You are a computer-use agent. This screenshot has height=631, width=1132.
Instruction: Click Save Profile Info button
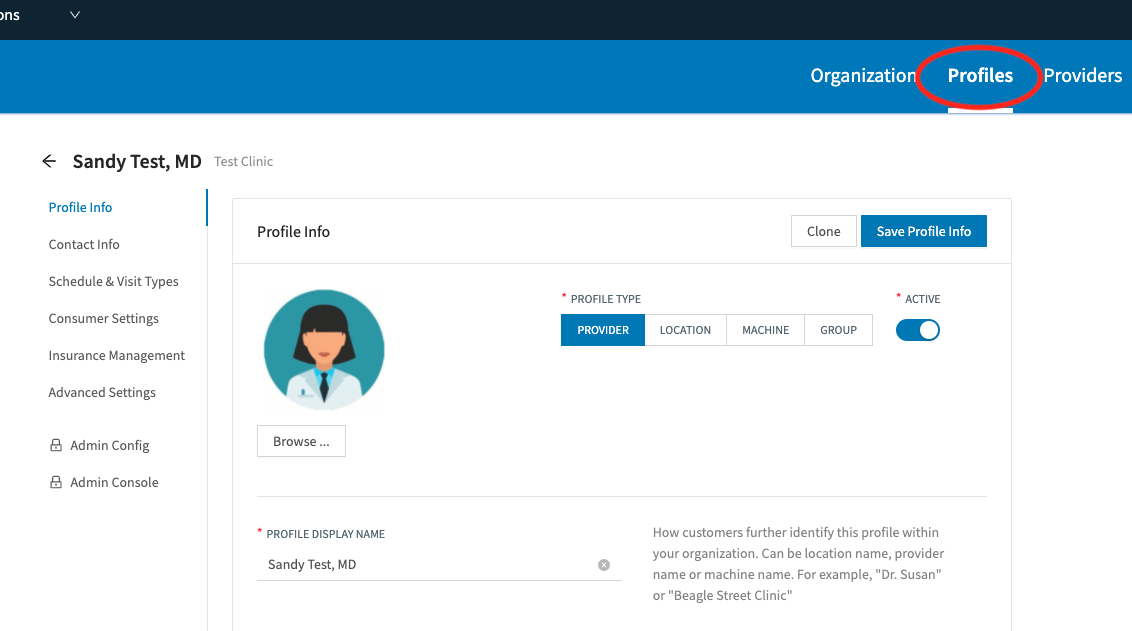[923, 231]
